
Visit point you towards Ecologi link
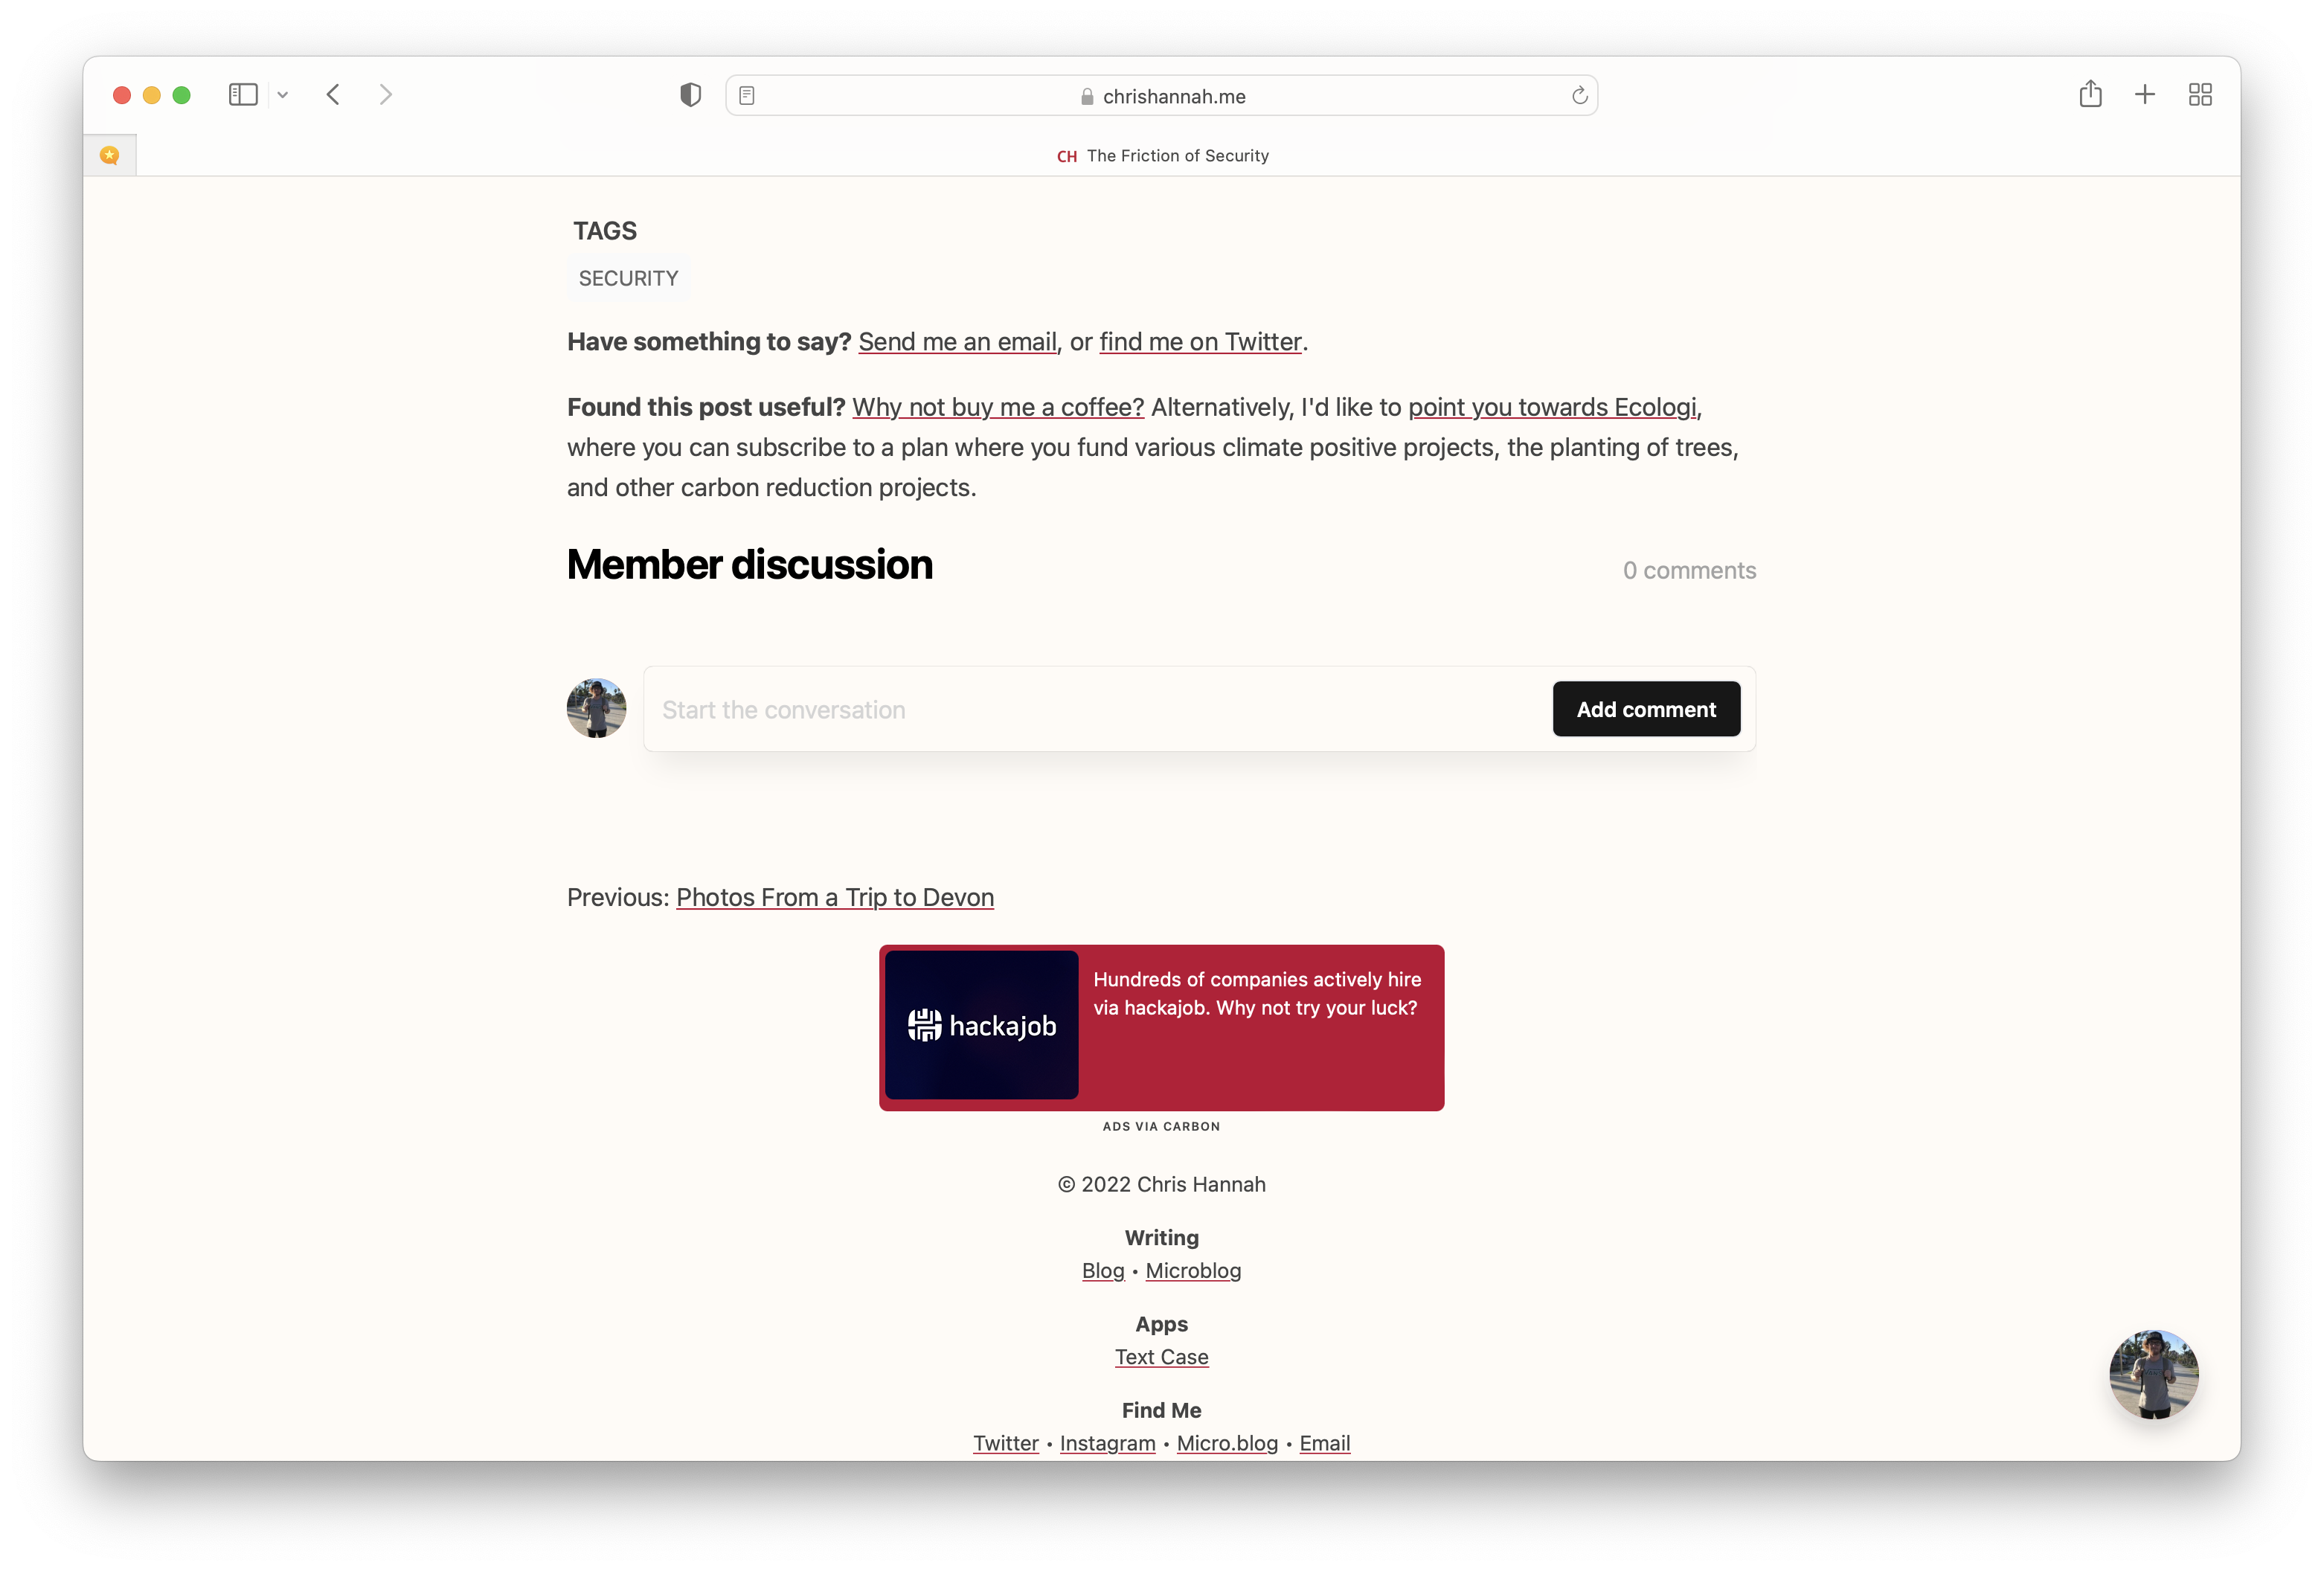coord(1552,407)
